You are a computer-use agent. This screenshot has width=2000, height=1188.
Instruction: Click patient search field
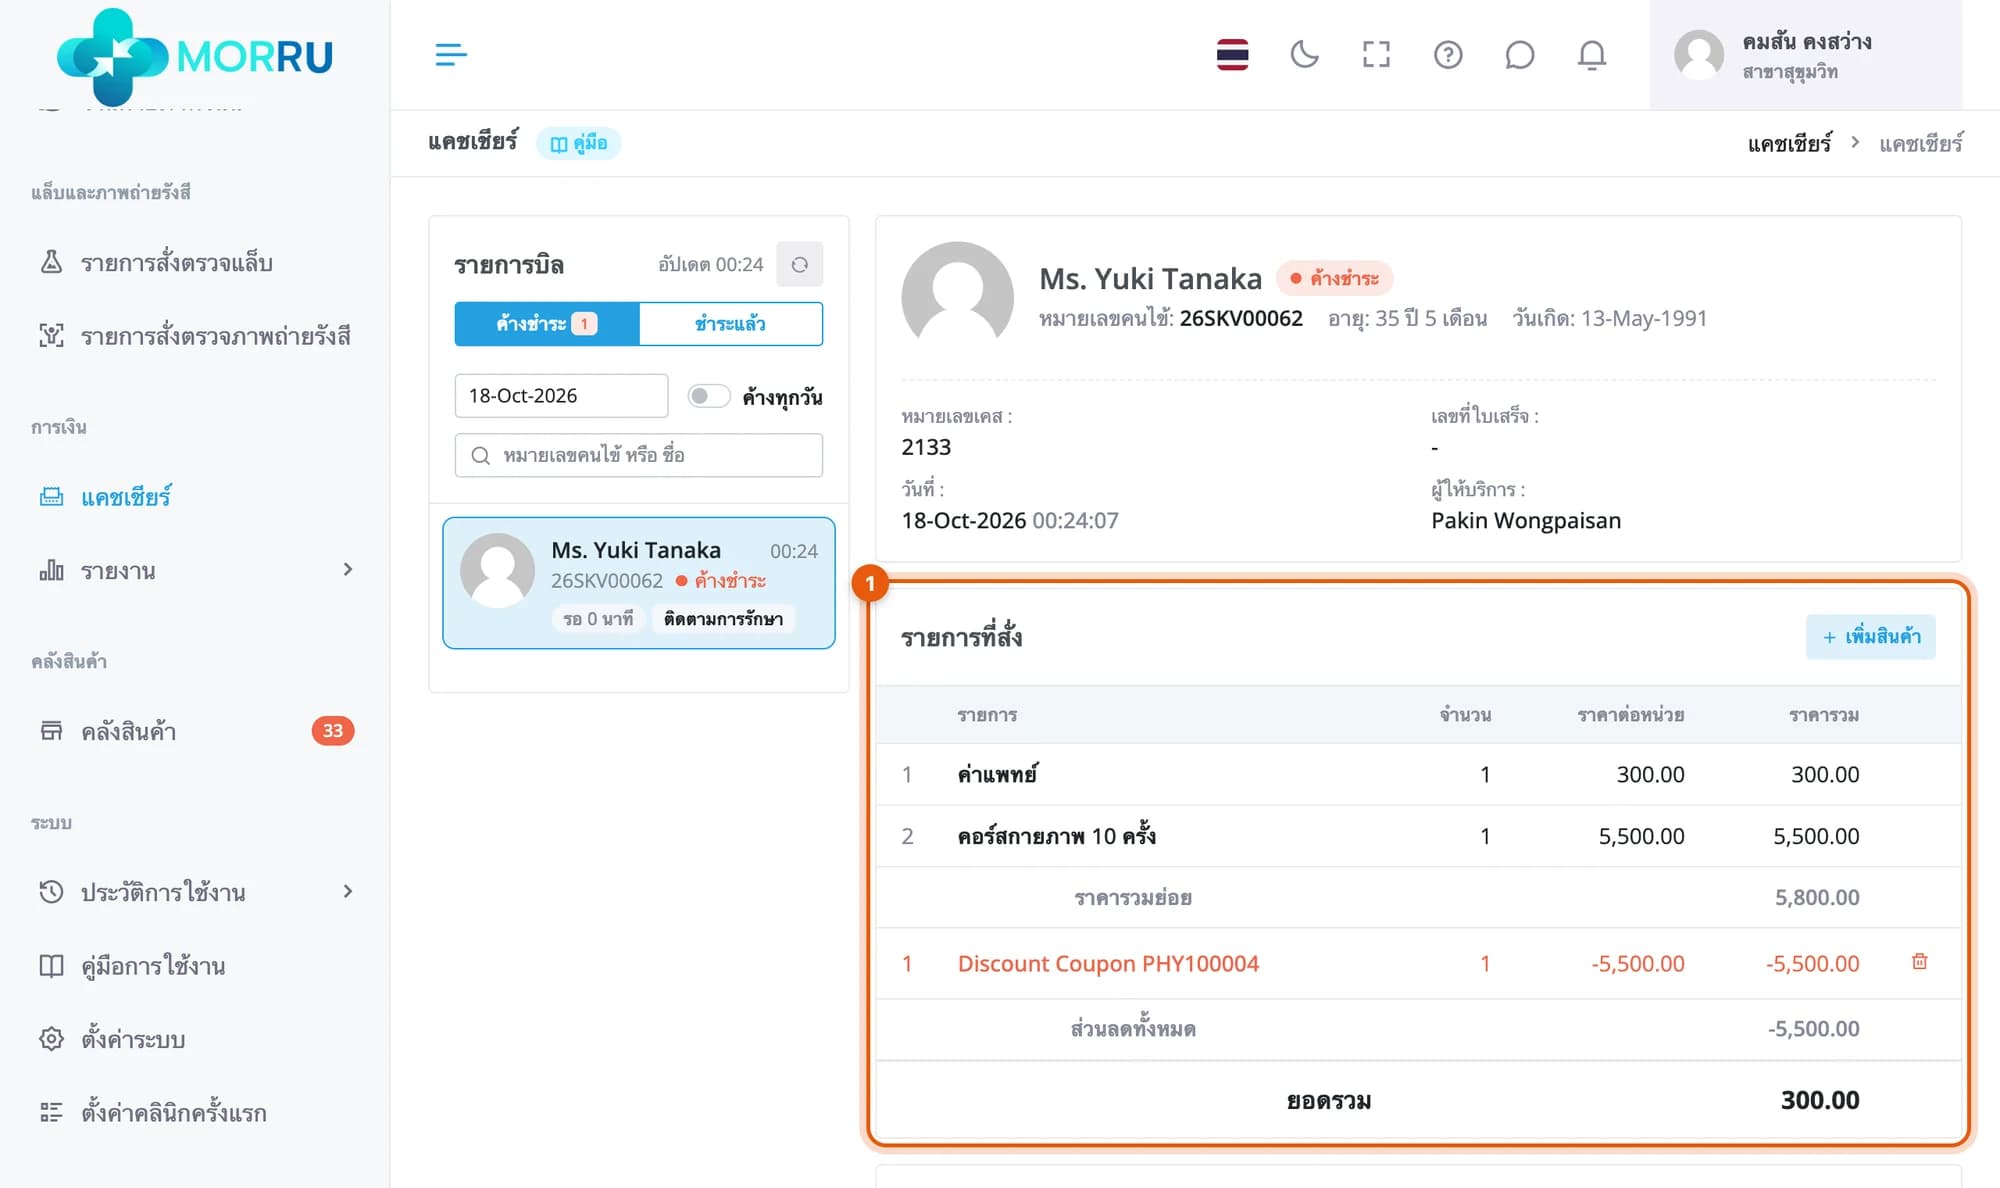tap(639, 455)
